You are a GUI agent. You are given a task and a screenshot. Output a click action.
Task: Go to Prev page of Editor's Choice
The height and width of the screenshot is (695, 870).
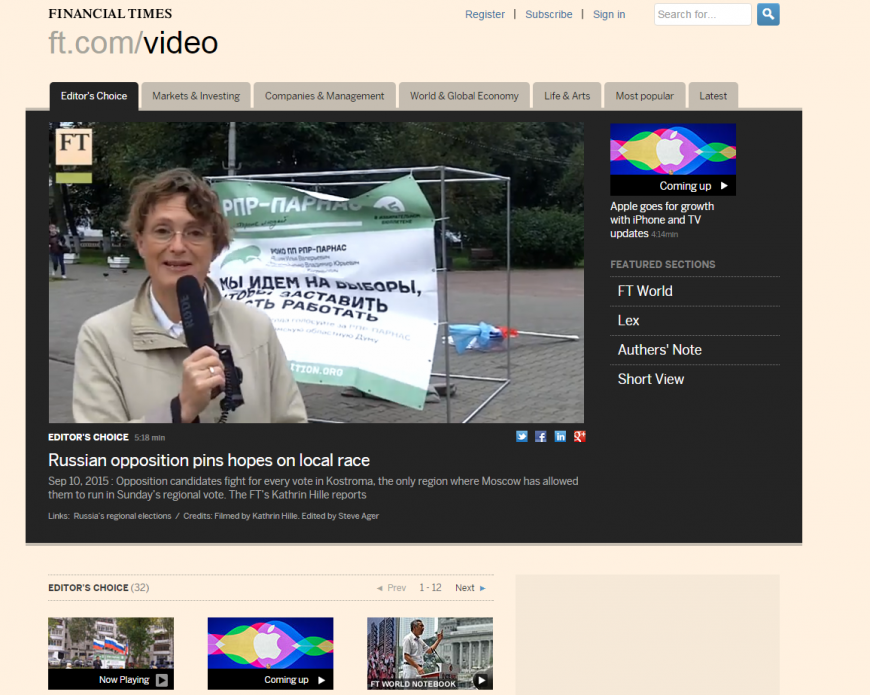(391, 588)
